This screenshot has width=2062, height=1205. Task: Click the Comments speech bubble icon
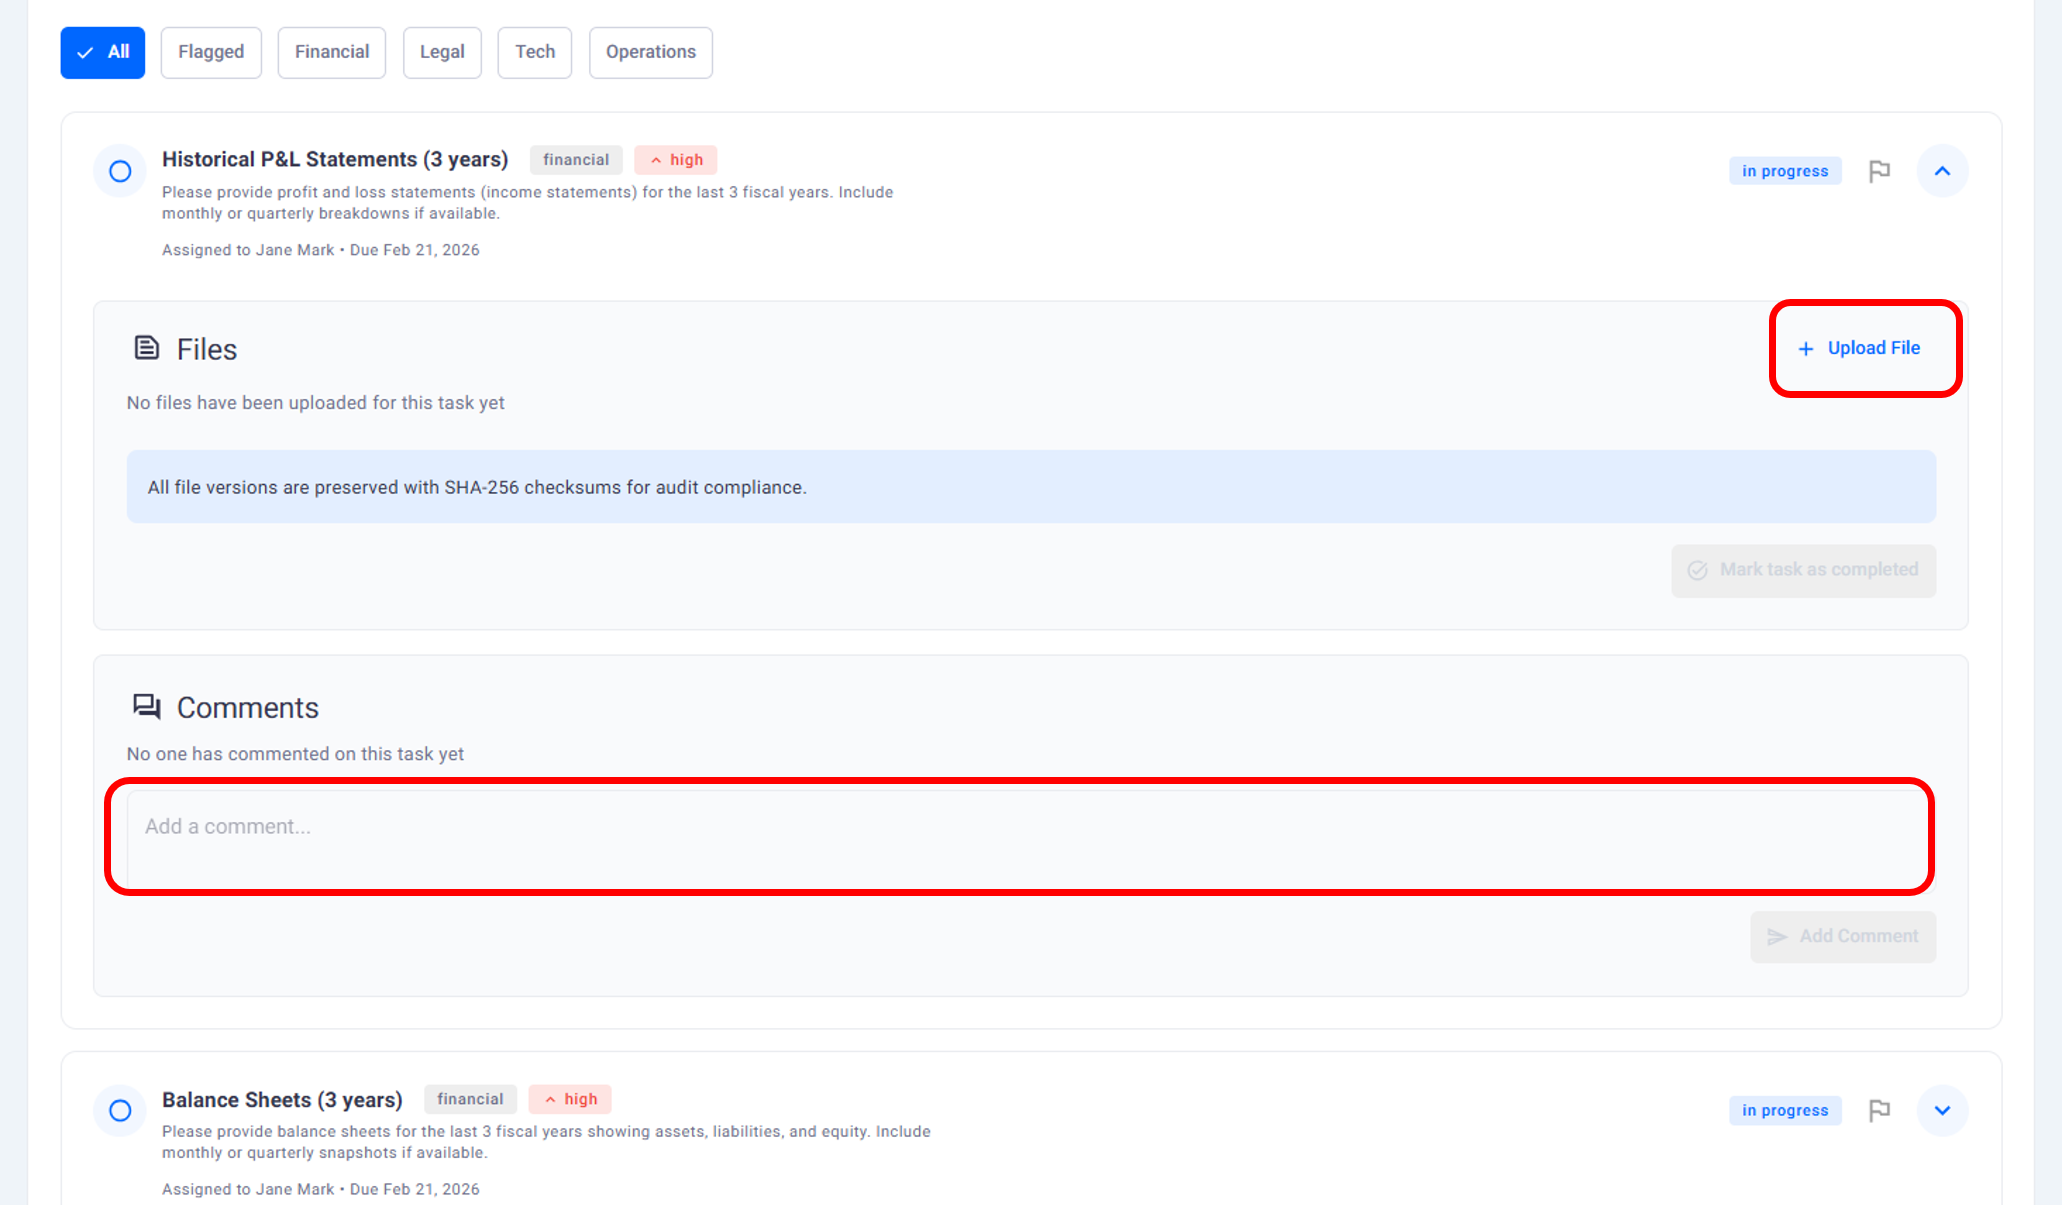(147, 707)
